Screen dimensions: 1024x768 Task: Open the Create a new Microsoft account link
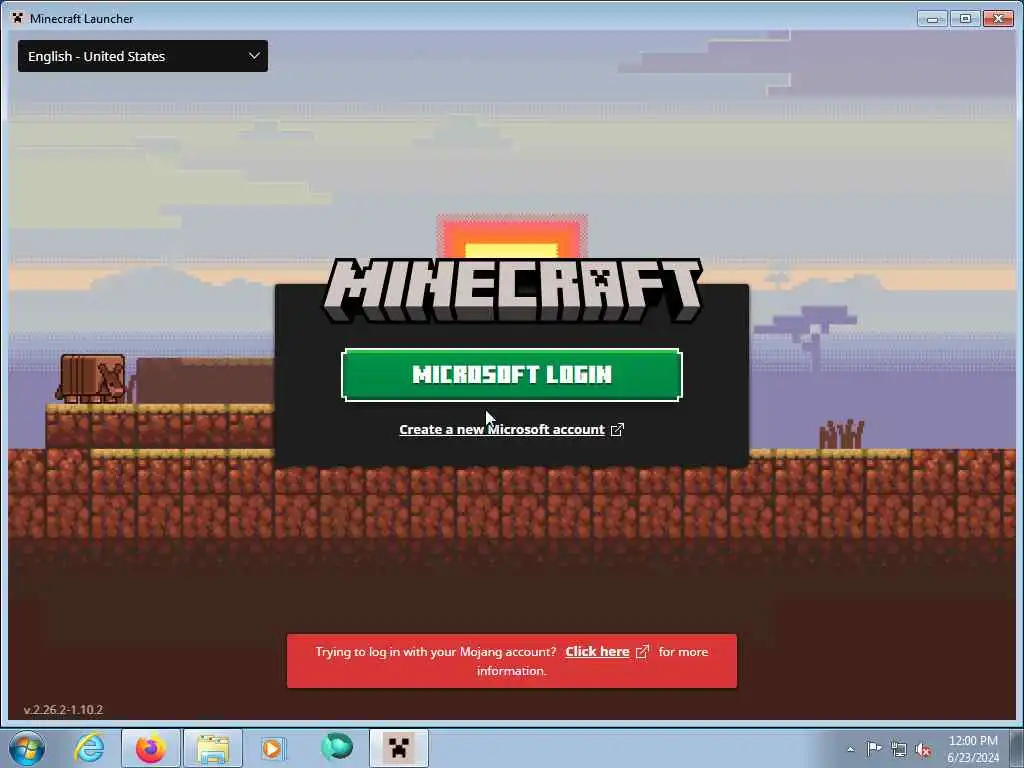(x=502, y=429)
